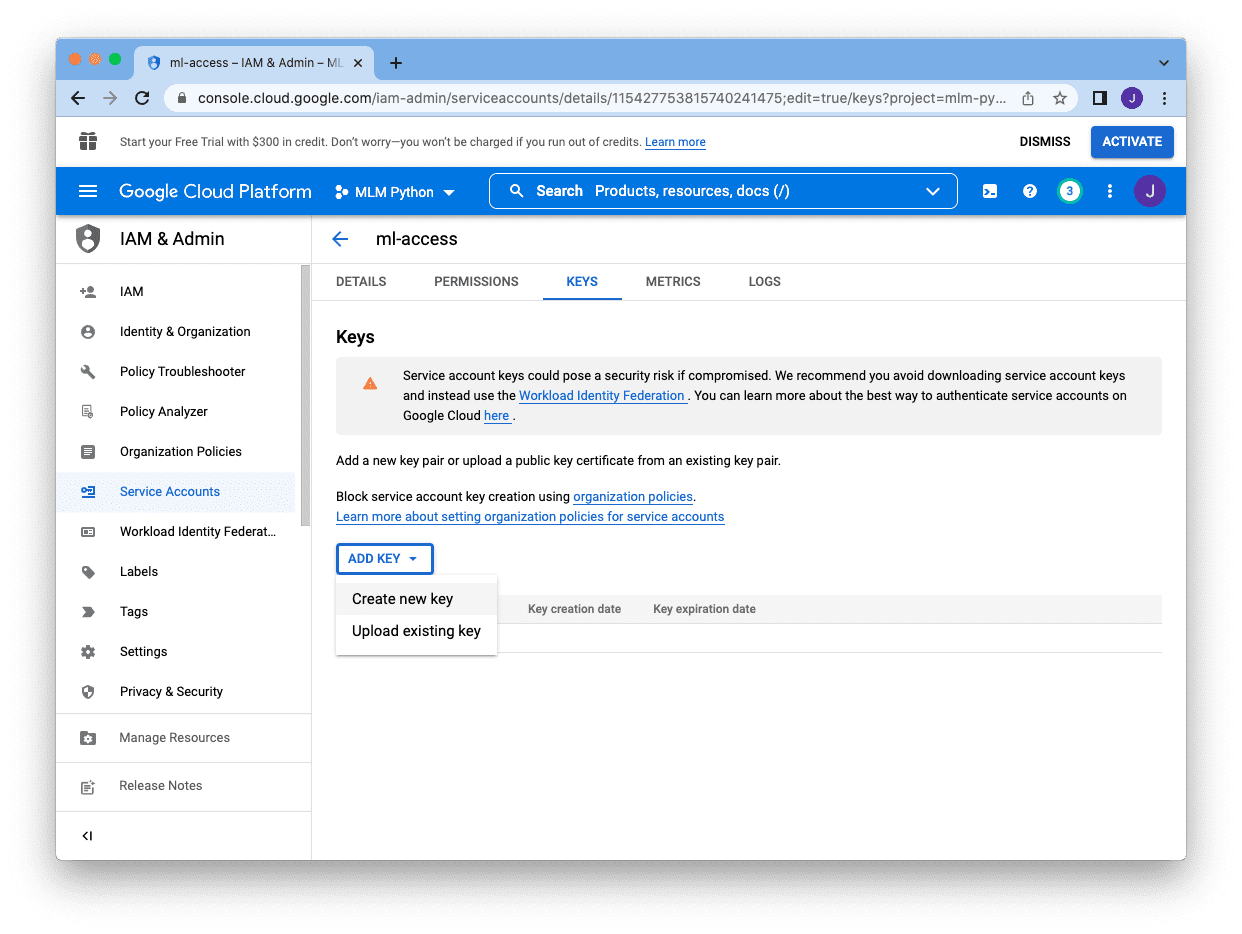Click the IAM & Admin shield logo
The height and width of the screenshot is (934, 1242).
(x=88, y=239)
